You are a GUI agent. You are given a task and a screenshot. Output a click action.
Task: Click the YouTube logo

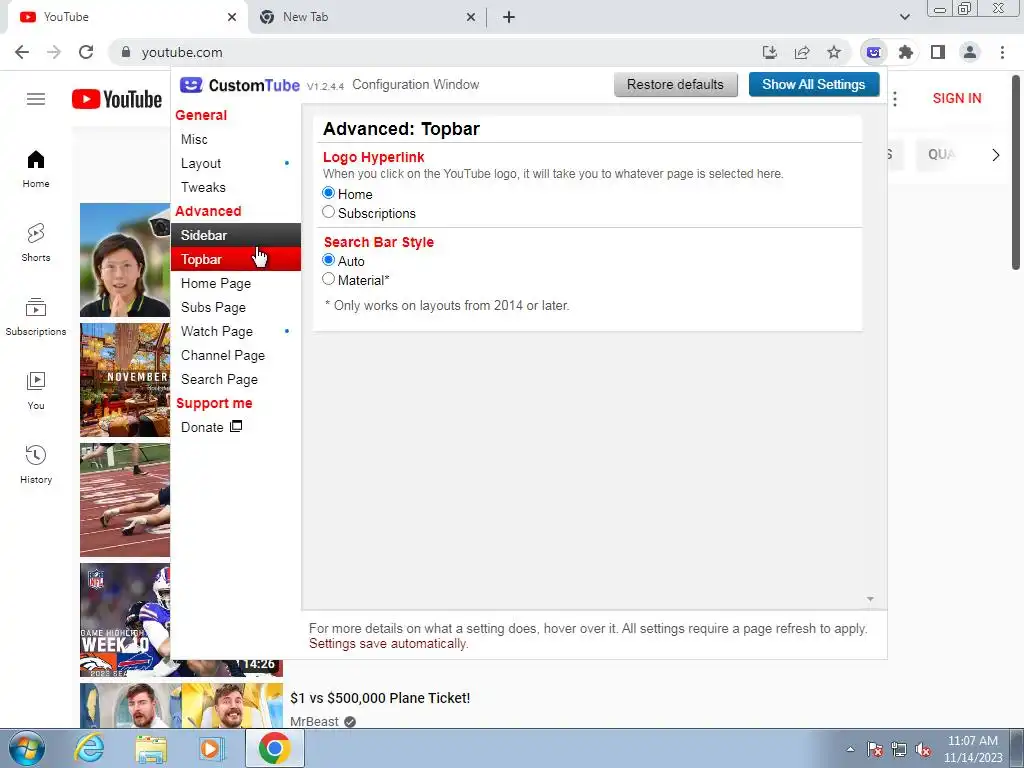[x=117, y=99]
